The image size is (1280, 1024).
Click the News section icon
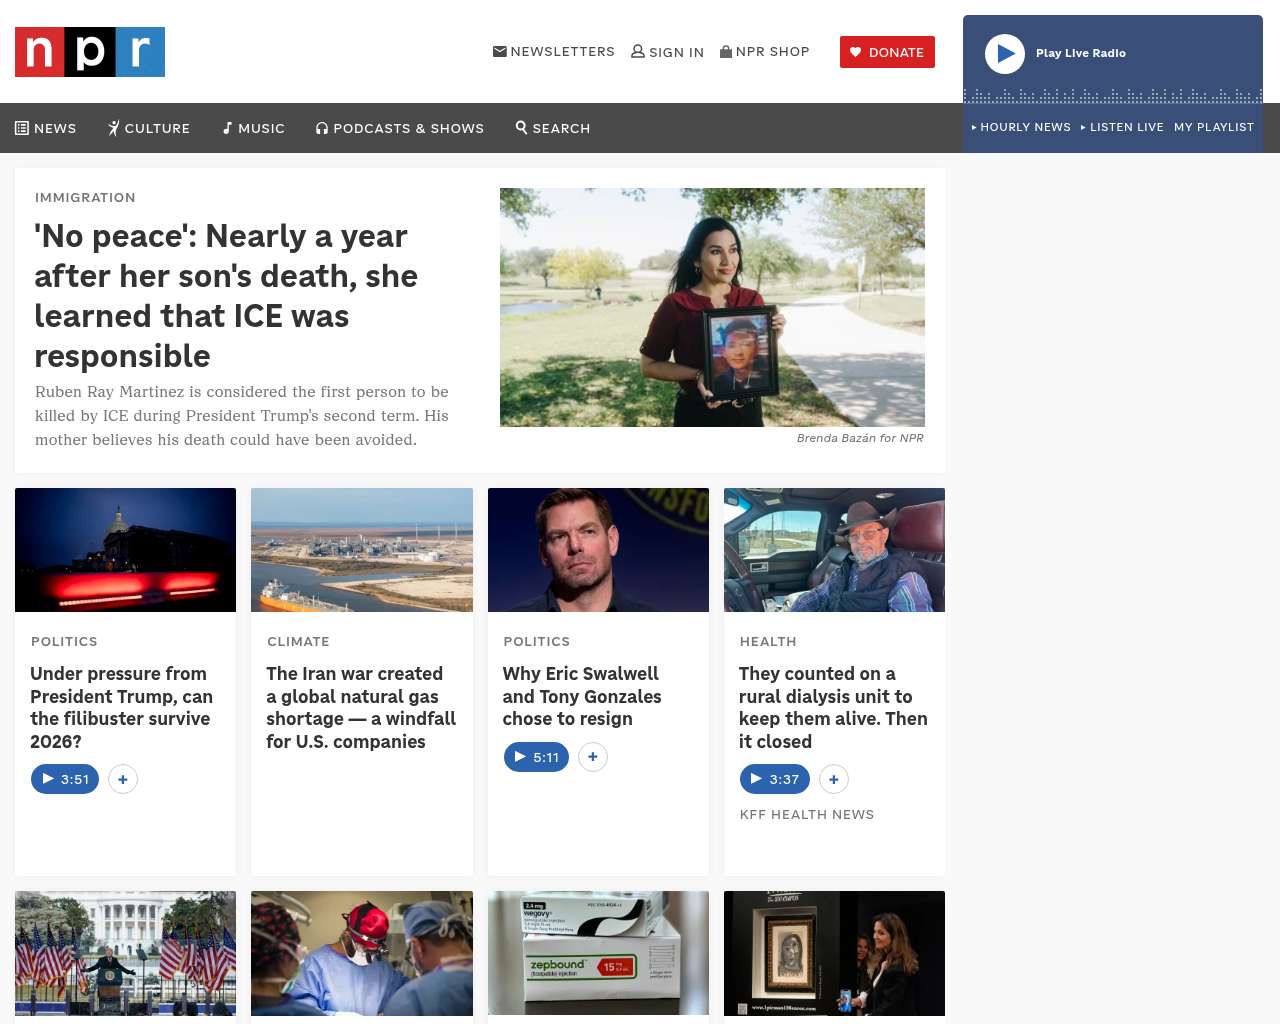[x=22, y=128]
